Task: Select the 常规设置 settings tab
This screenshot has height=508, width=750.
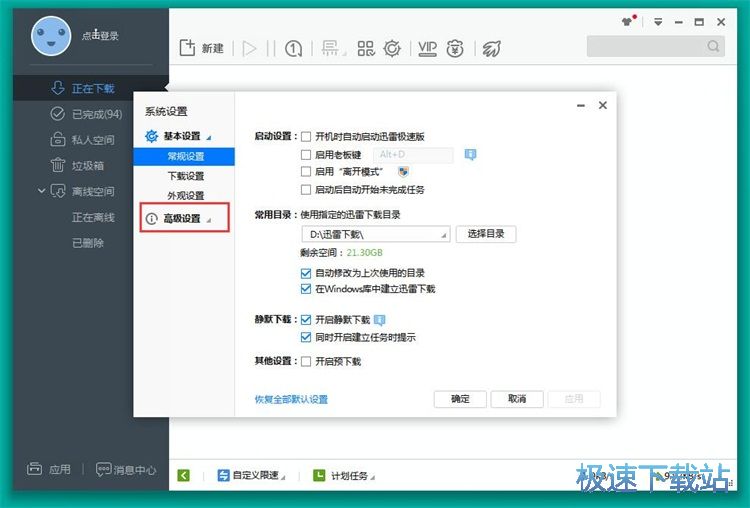Action: pos(184,156)
